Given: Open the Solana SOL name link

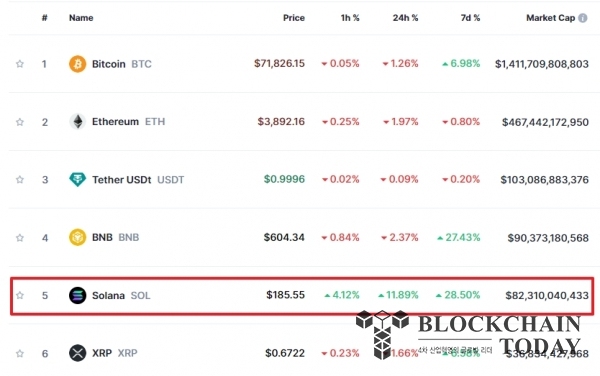Looking at the screenshot, I should click(121, 295).
